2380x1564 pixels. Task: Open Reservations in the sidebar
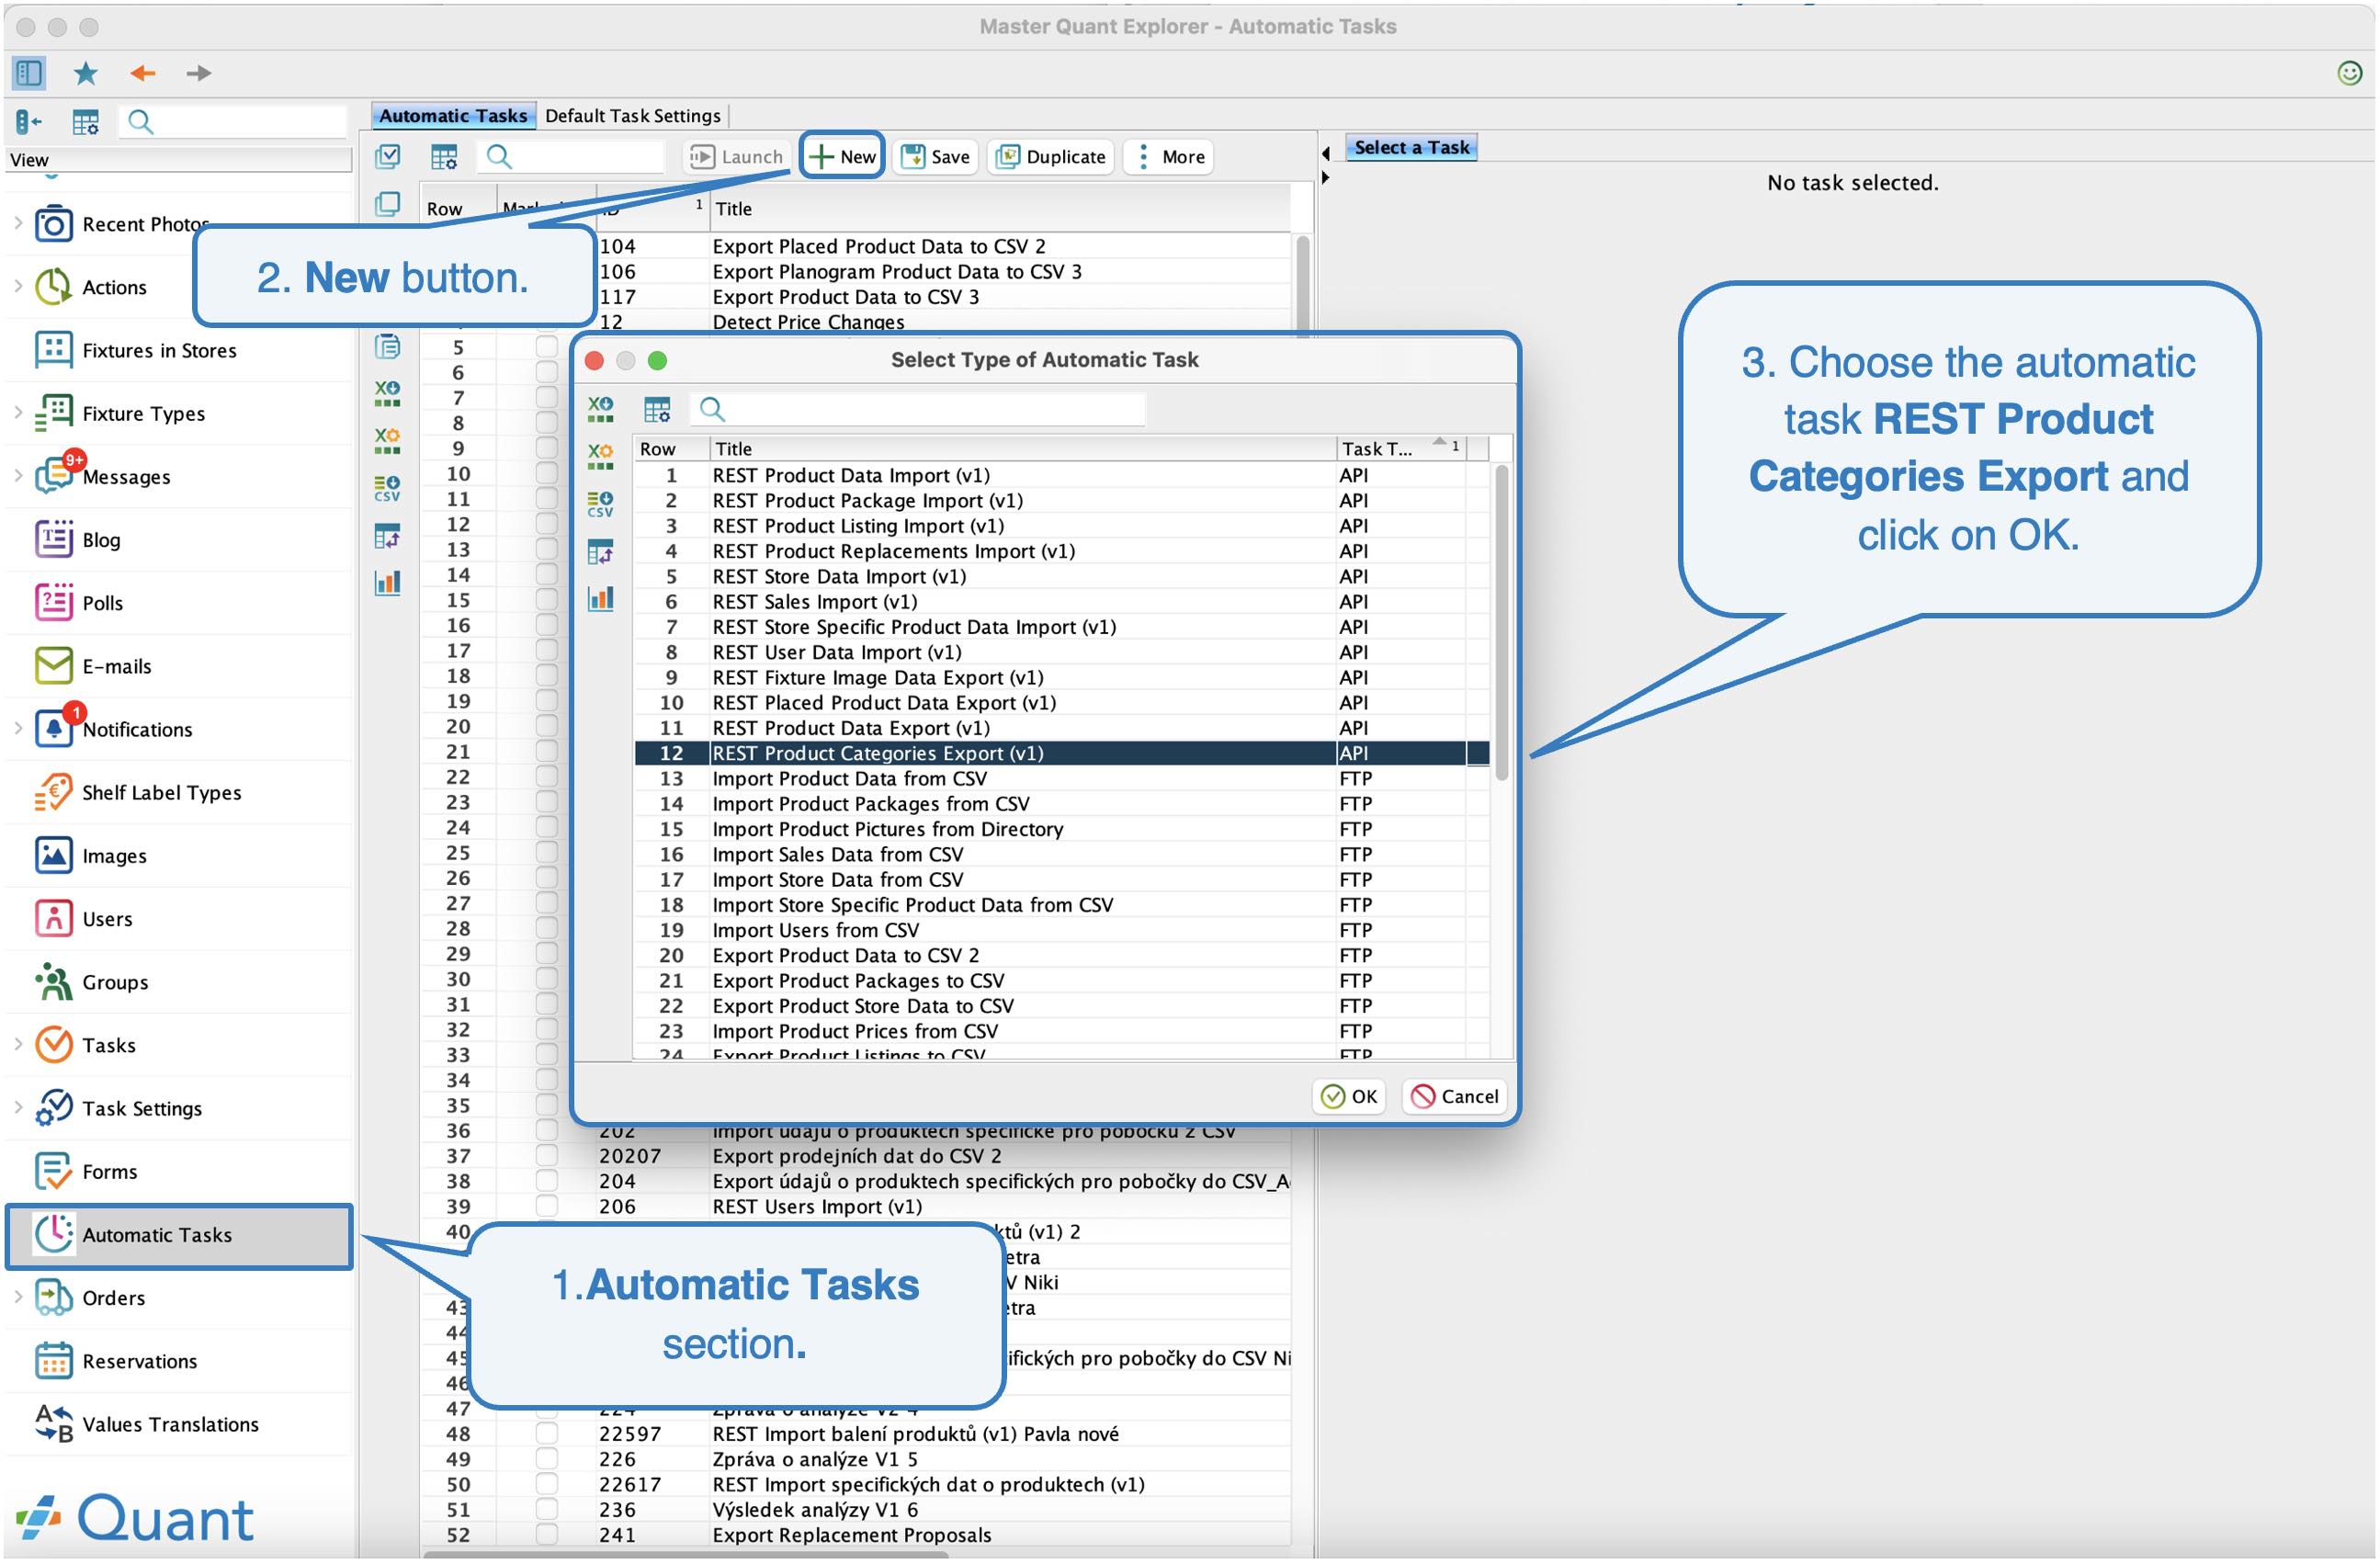pyautogui.click(x=178, y=1361)
